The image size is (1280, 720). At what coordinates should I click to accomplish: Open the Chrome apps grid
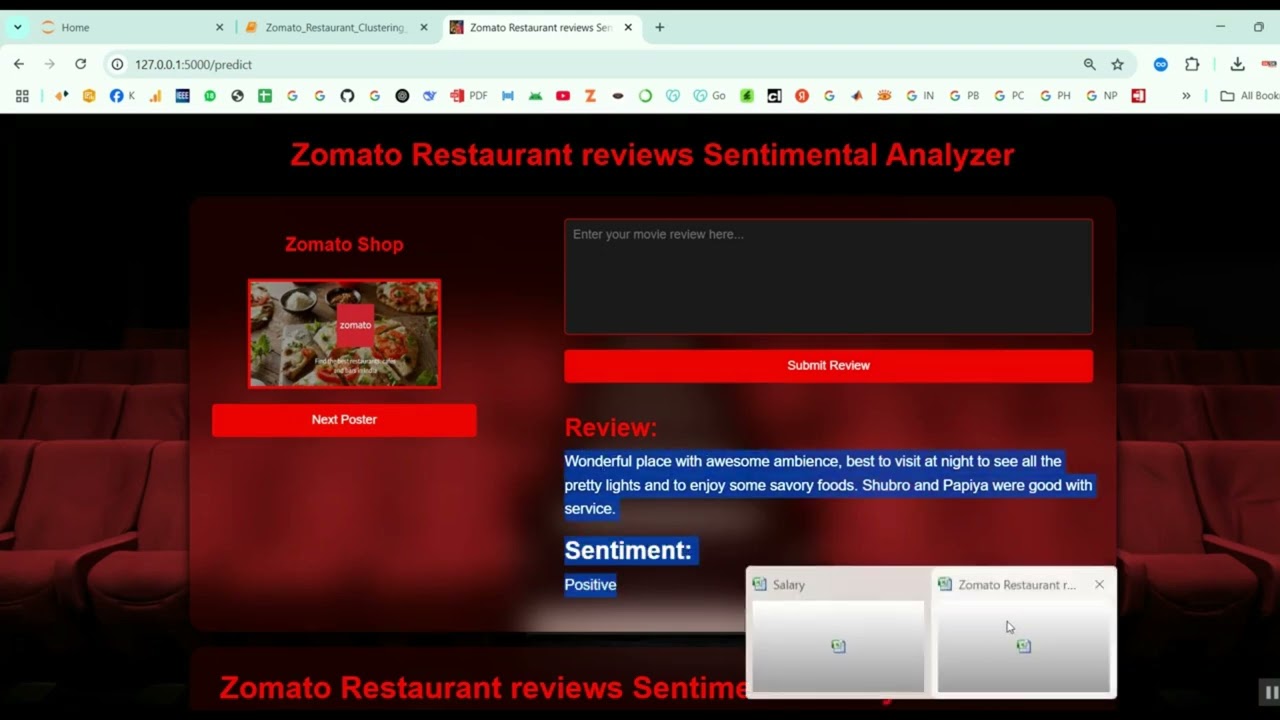[x=22, y=96]
